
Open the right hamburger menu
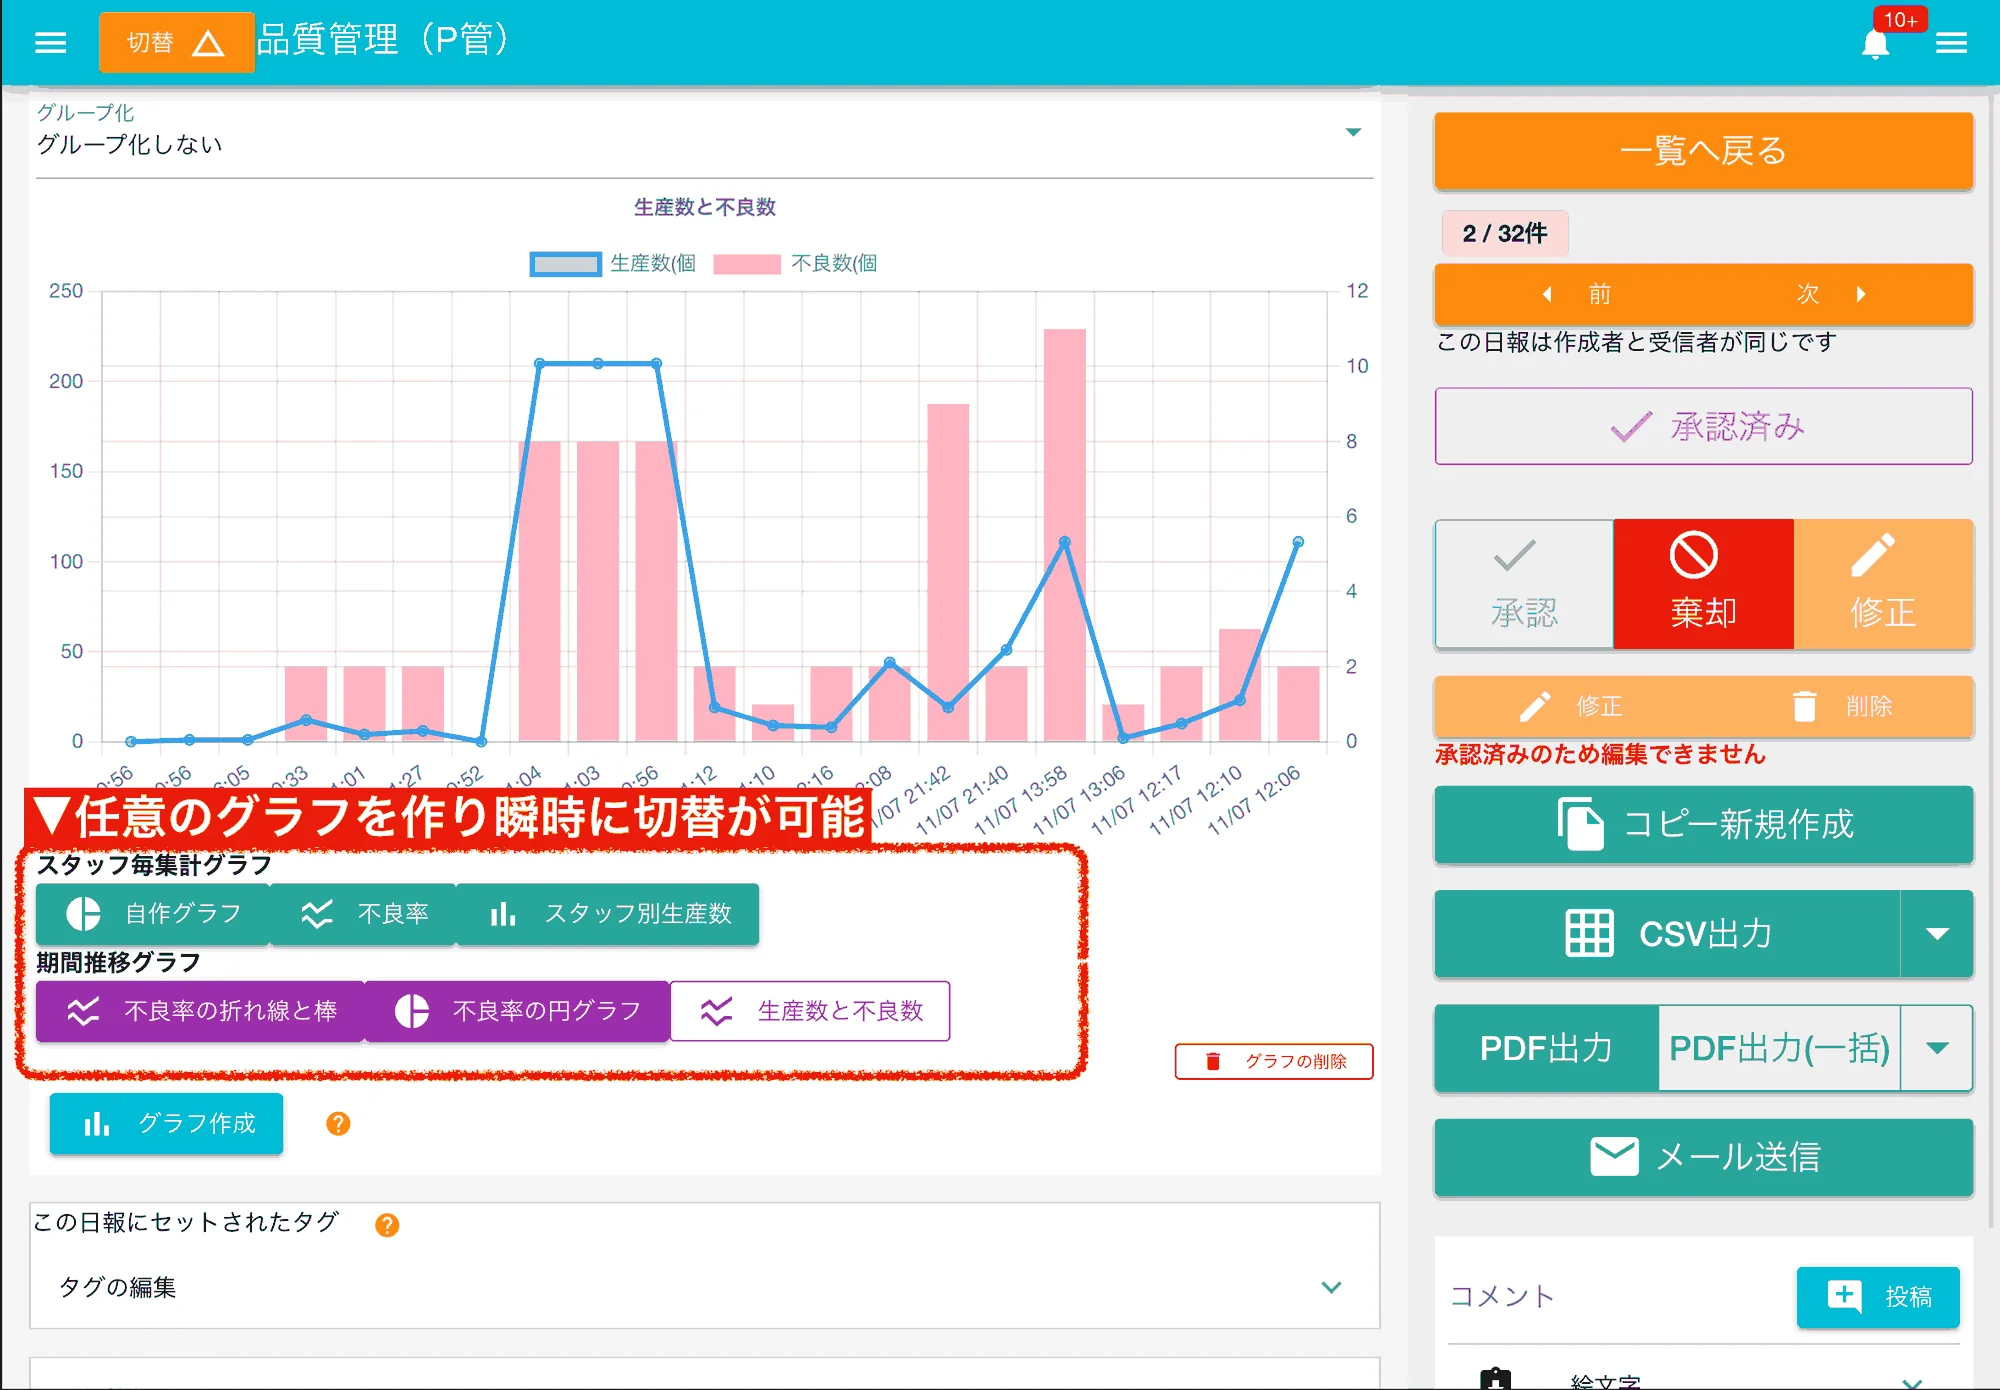coord(1952,42)
